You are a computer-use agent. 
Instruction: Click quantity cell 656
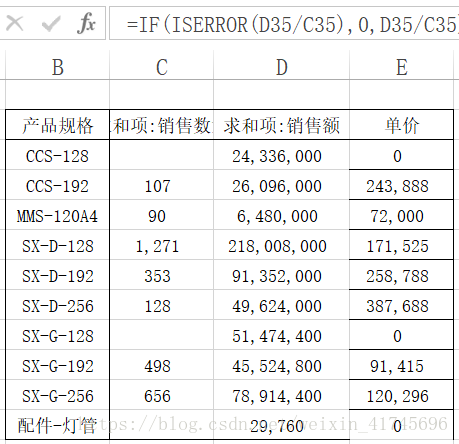pyautogui.click(x=162, y=395)
